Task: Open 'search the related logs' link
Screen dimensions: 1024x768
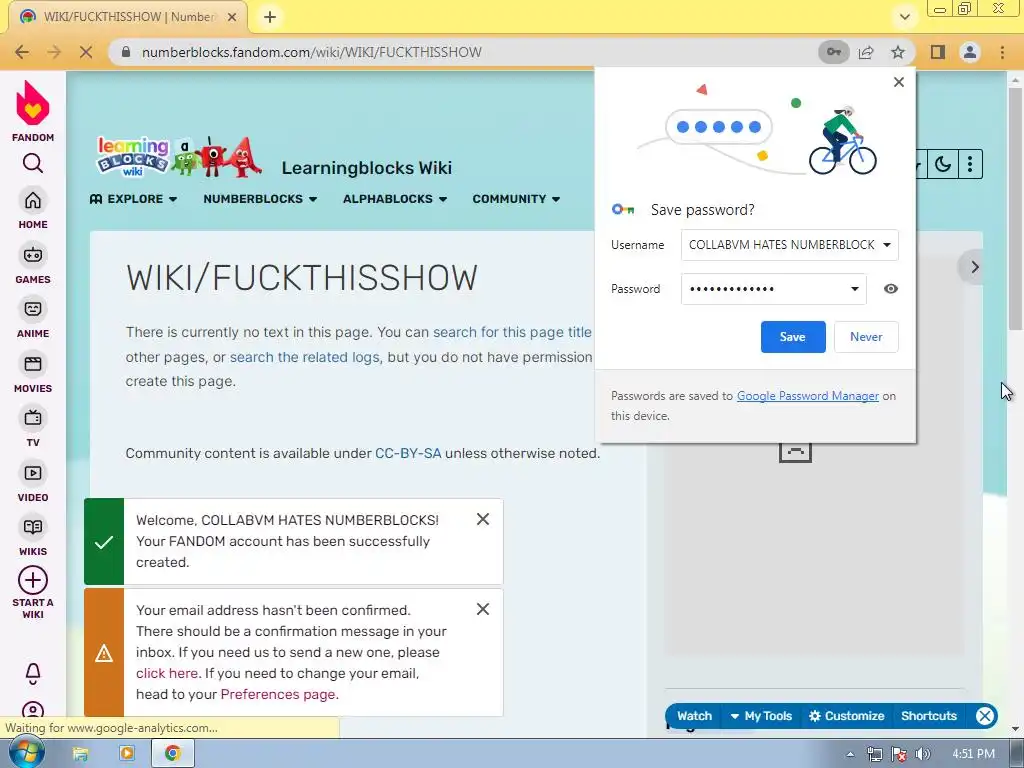Action: [304, 357]
